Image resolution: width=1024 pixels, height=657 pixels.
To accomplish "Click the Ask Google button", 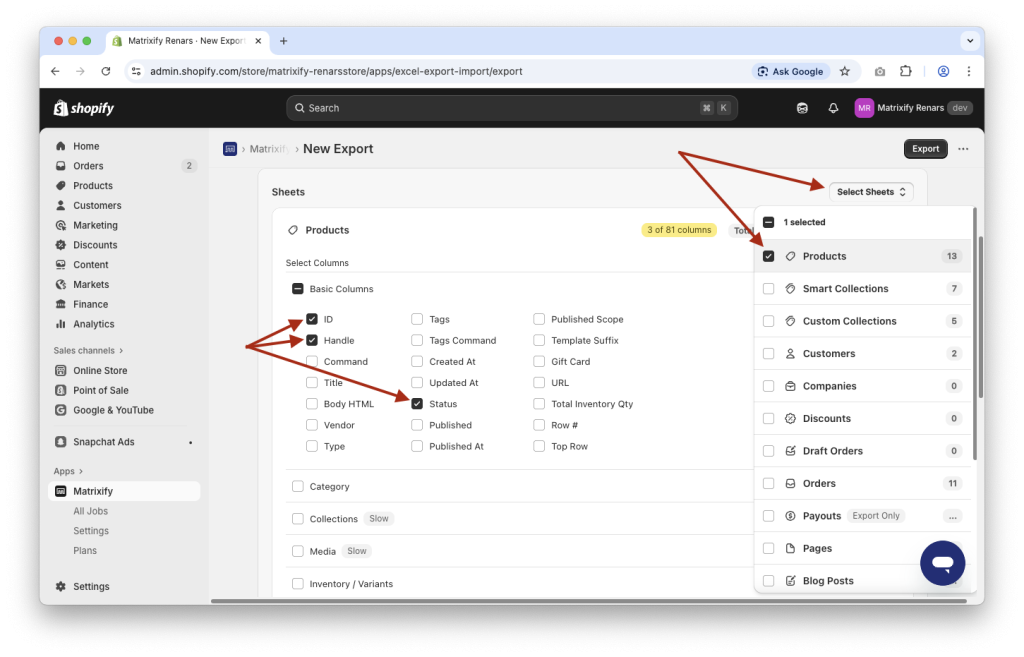I will [791, 71].
